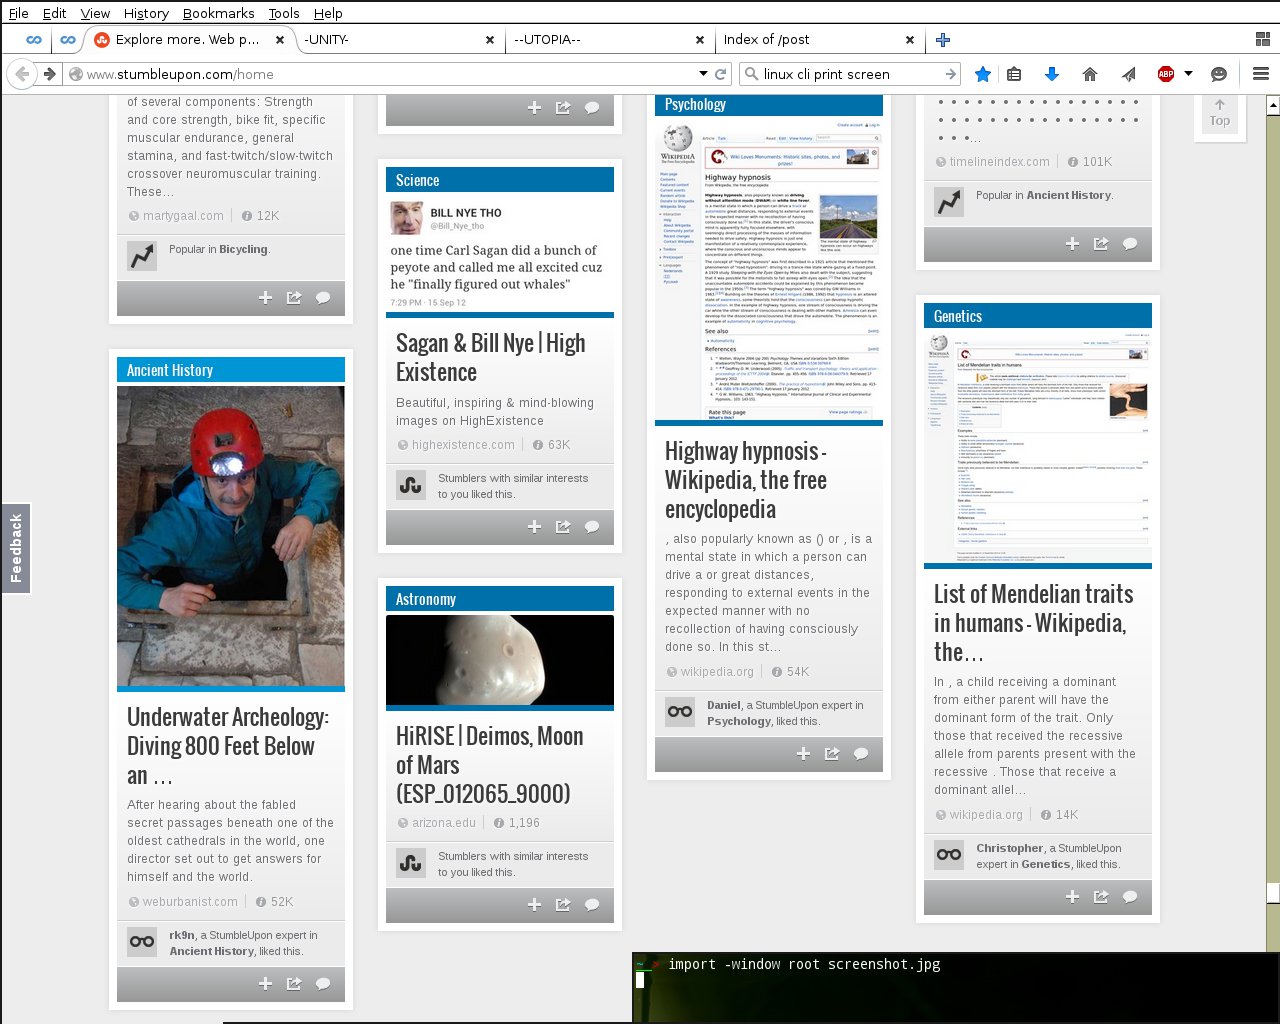The width and height of the screenshot is (1280, 1024).
Task: Open Highway hypnosis - Wikipedia title
Action: 746,480
